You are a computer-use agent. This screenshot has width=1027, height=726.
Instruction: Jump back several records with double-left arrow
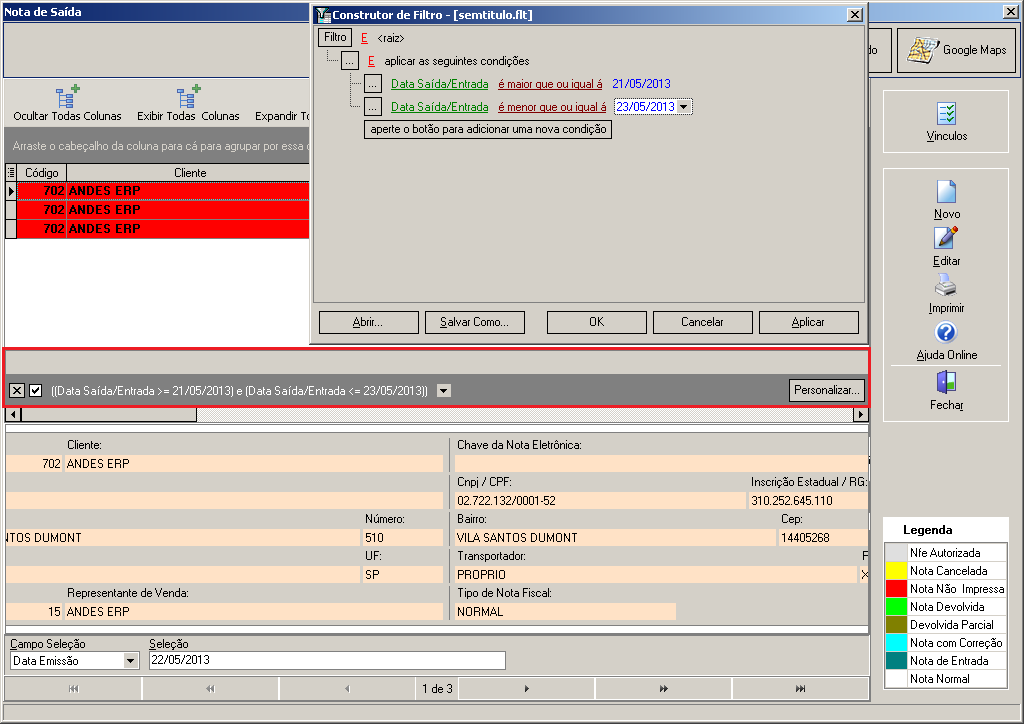[x=210, y=689]
